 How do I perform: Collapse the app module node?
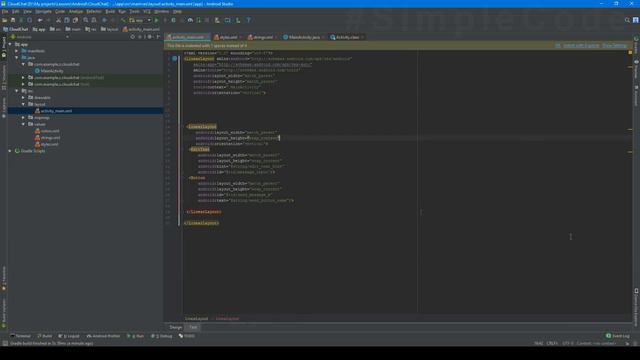coord(10,44)
